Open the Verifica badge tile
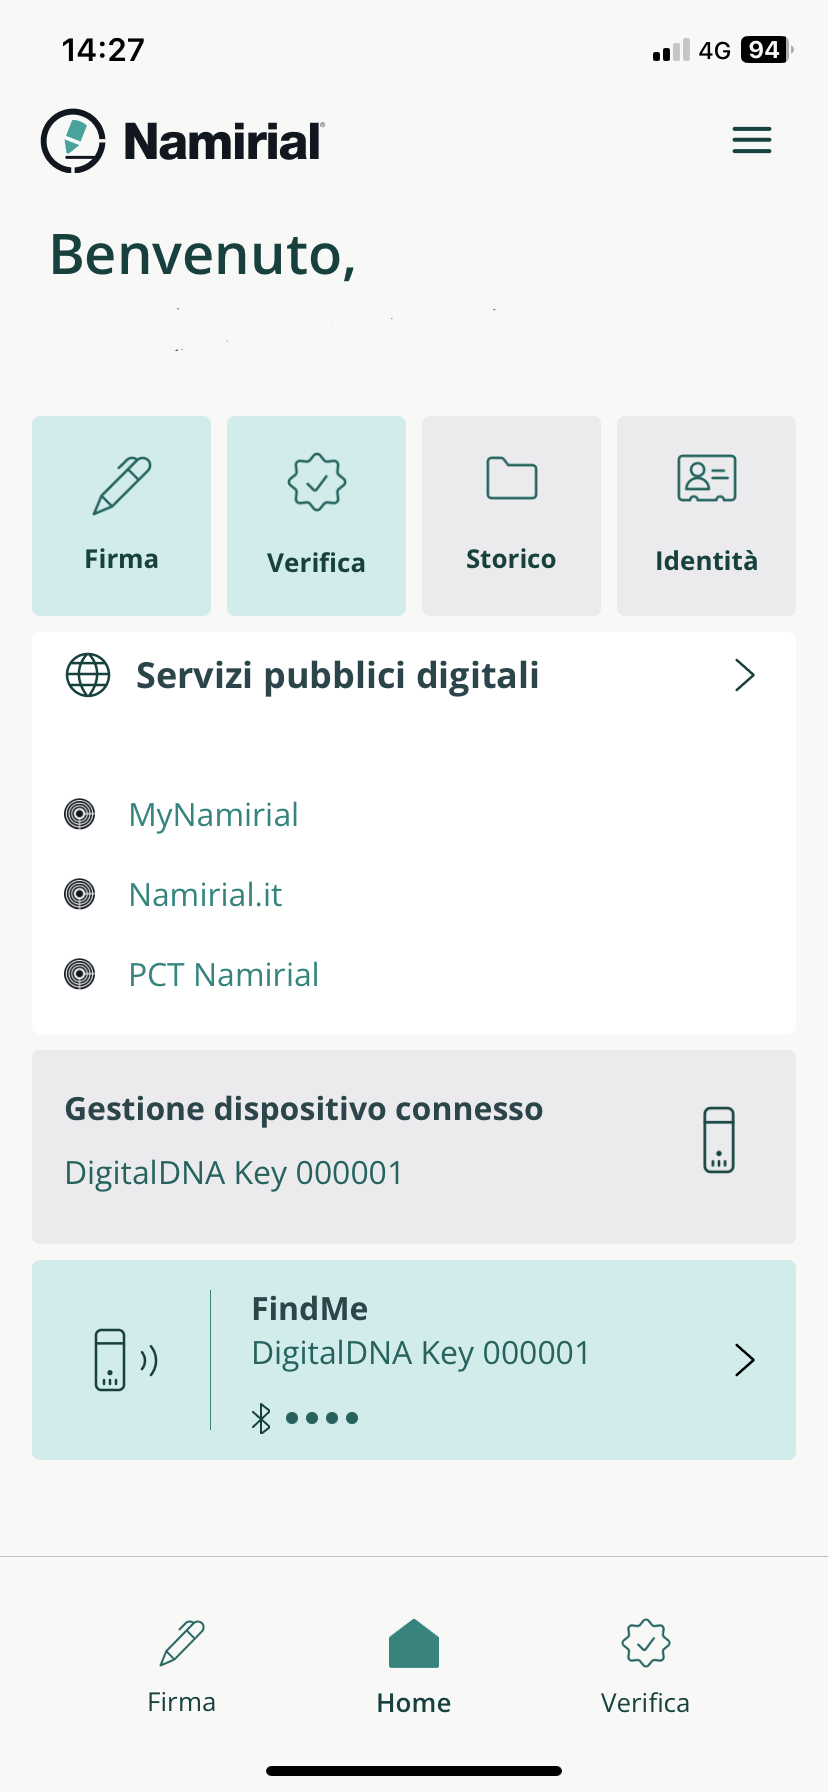828x1792 pixels. tap(316, 516)
